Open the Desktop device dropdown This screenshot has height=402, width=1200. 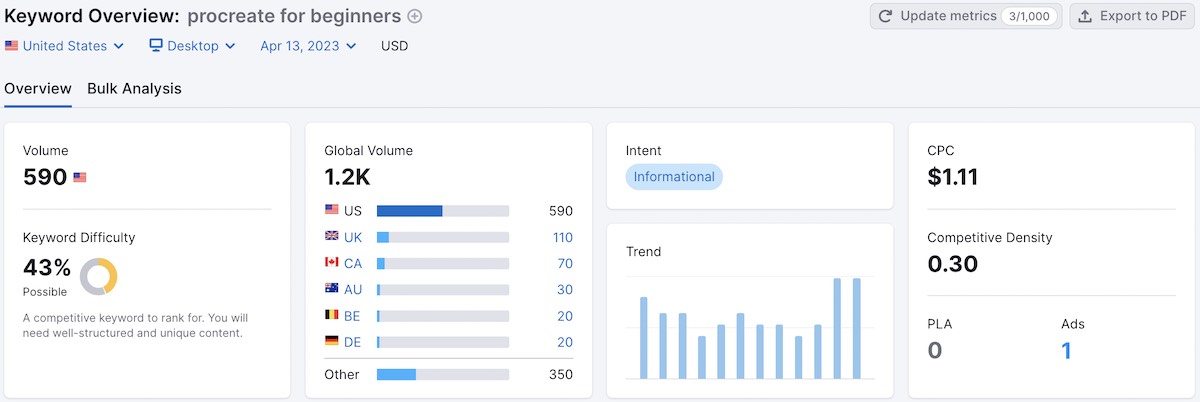[x=192, y=46]
